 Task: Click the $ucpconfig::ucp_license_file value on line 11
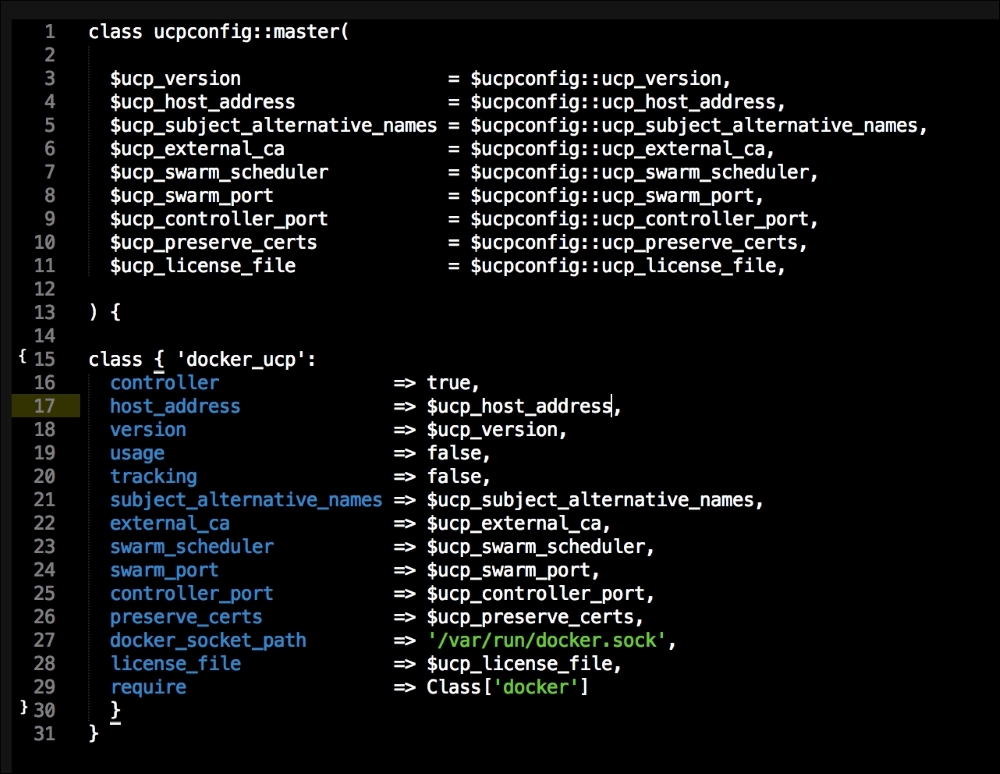click(622, 266)
